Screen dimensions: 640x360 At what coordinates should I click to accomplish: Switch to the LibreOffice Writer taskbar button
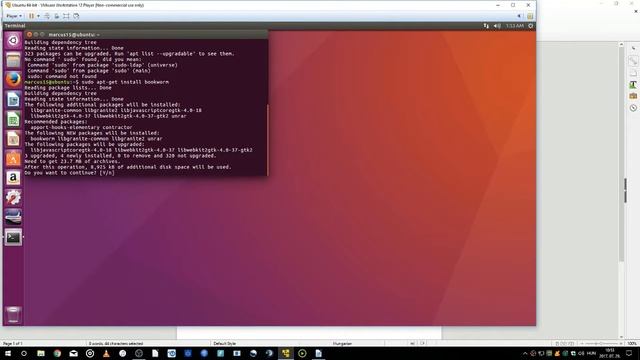(318, 353)
